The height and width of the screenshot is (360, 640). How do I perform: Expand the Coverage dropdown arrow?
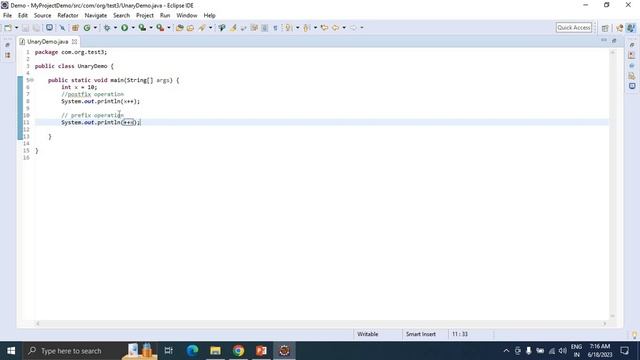coord(151,28)
